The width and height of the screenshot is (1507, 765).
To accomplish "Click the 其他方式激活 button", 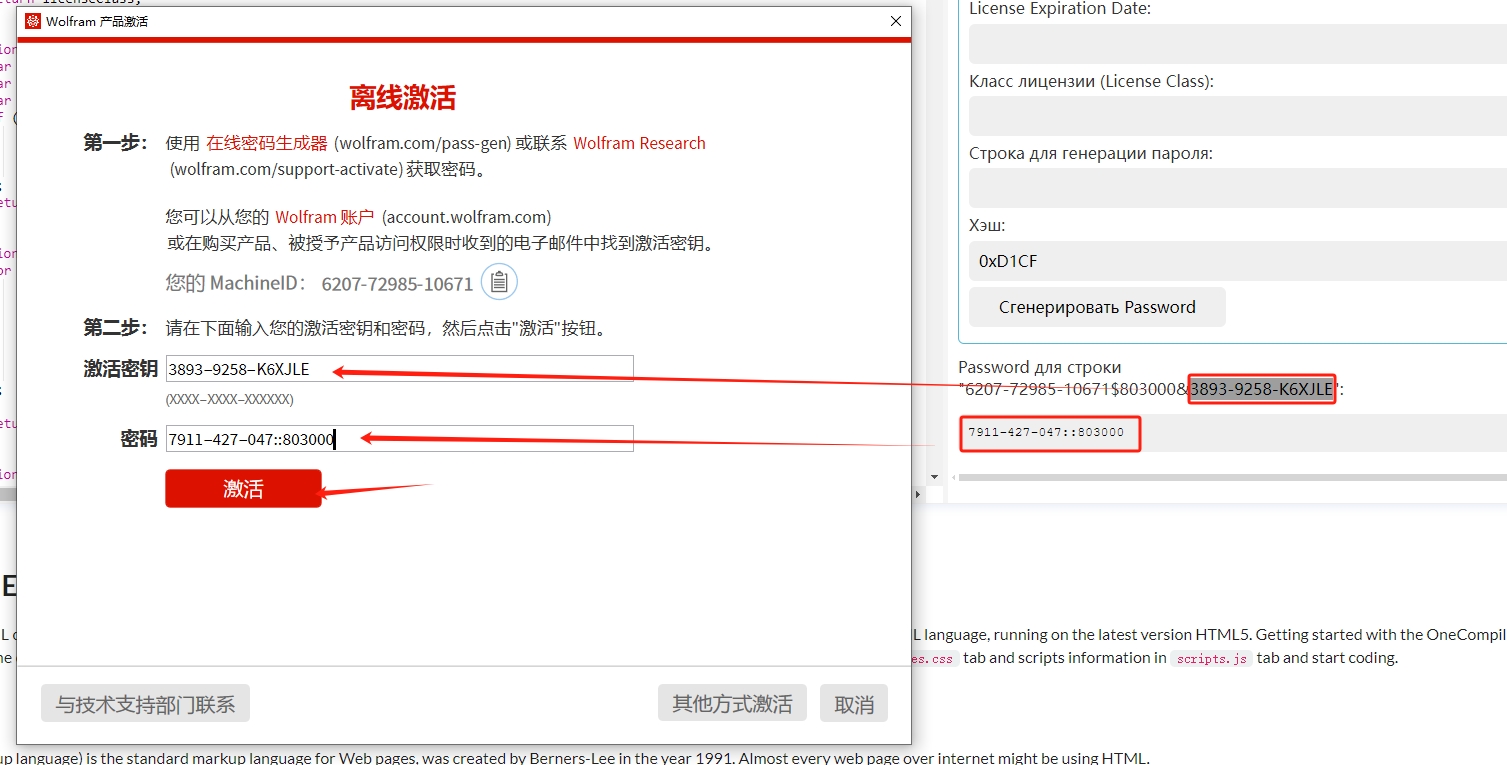I will coord(732,703).
